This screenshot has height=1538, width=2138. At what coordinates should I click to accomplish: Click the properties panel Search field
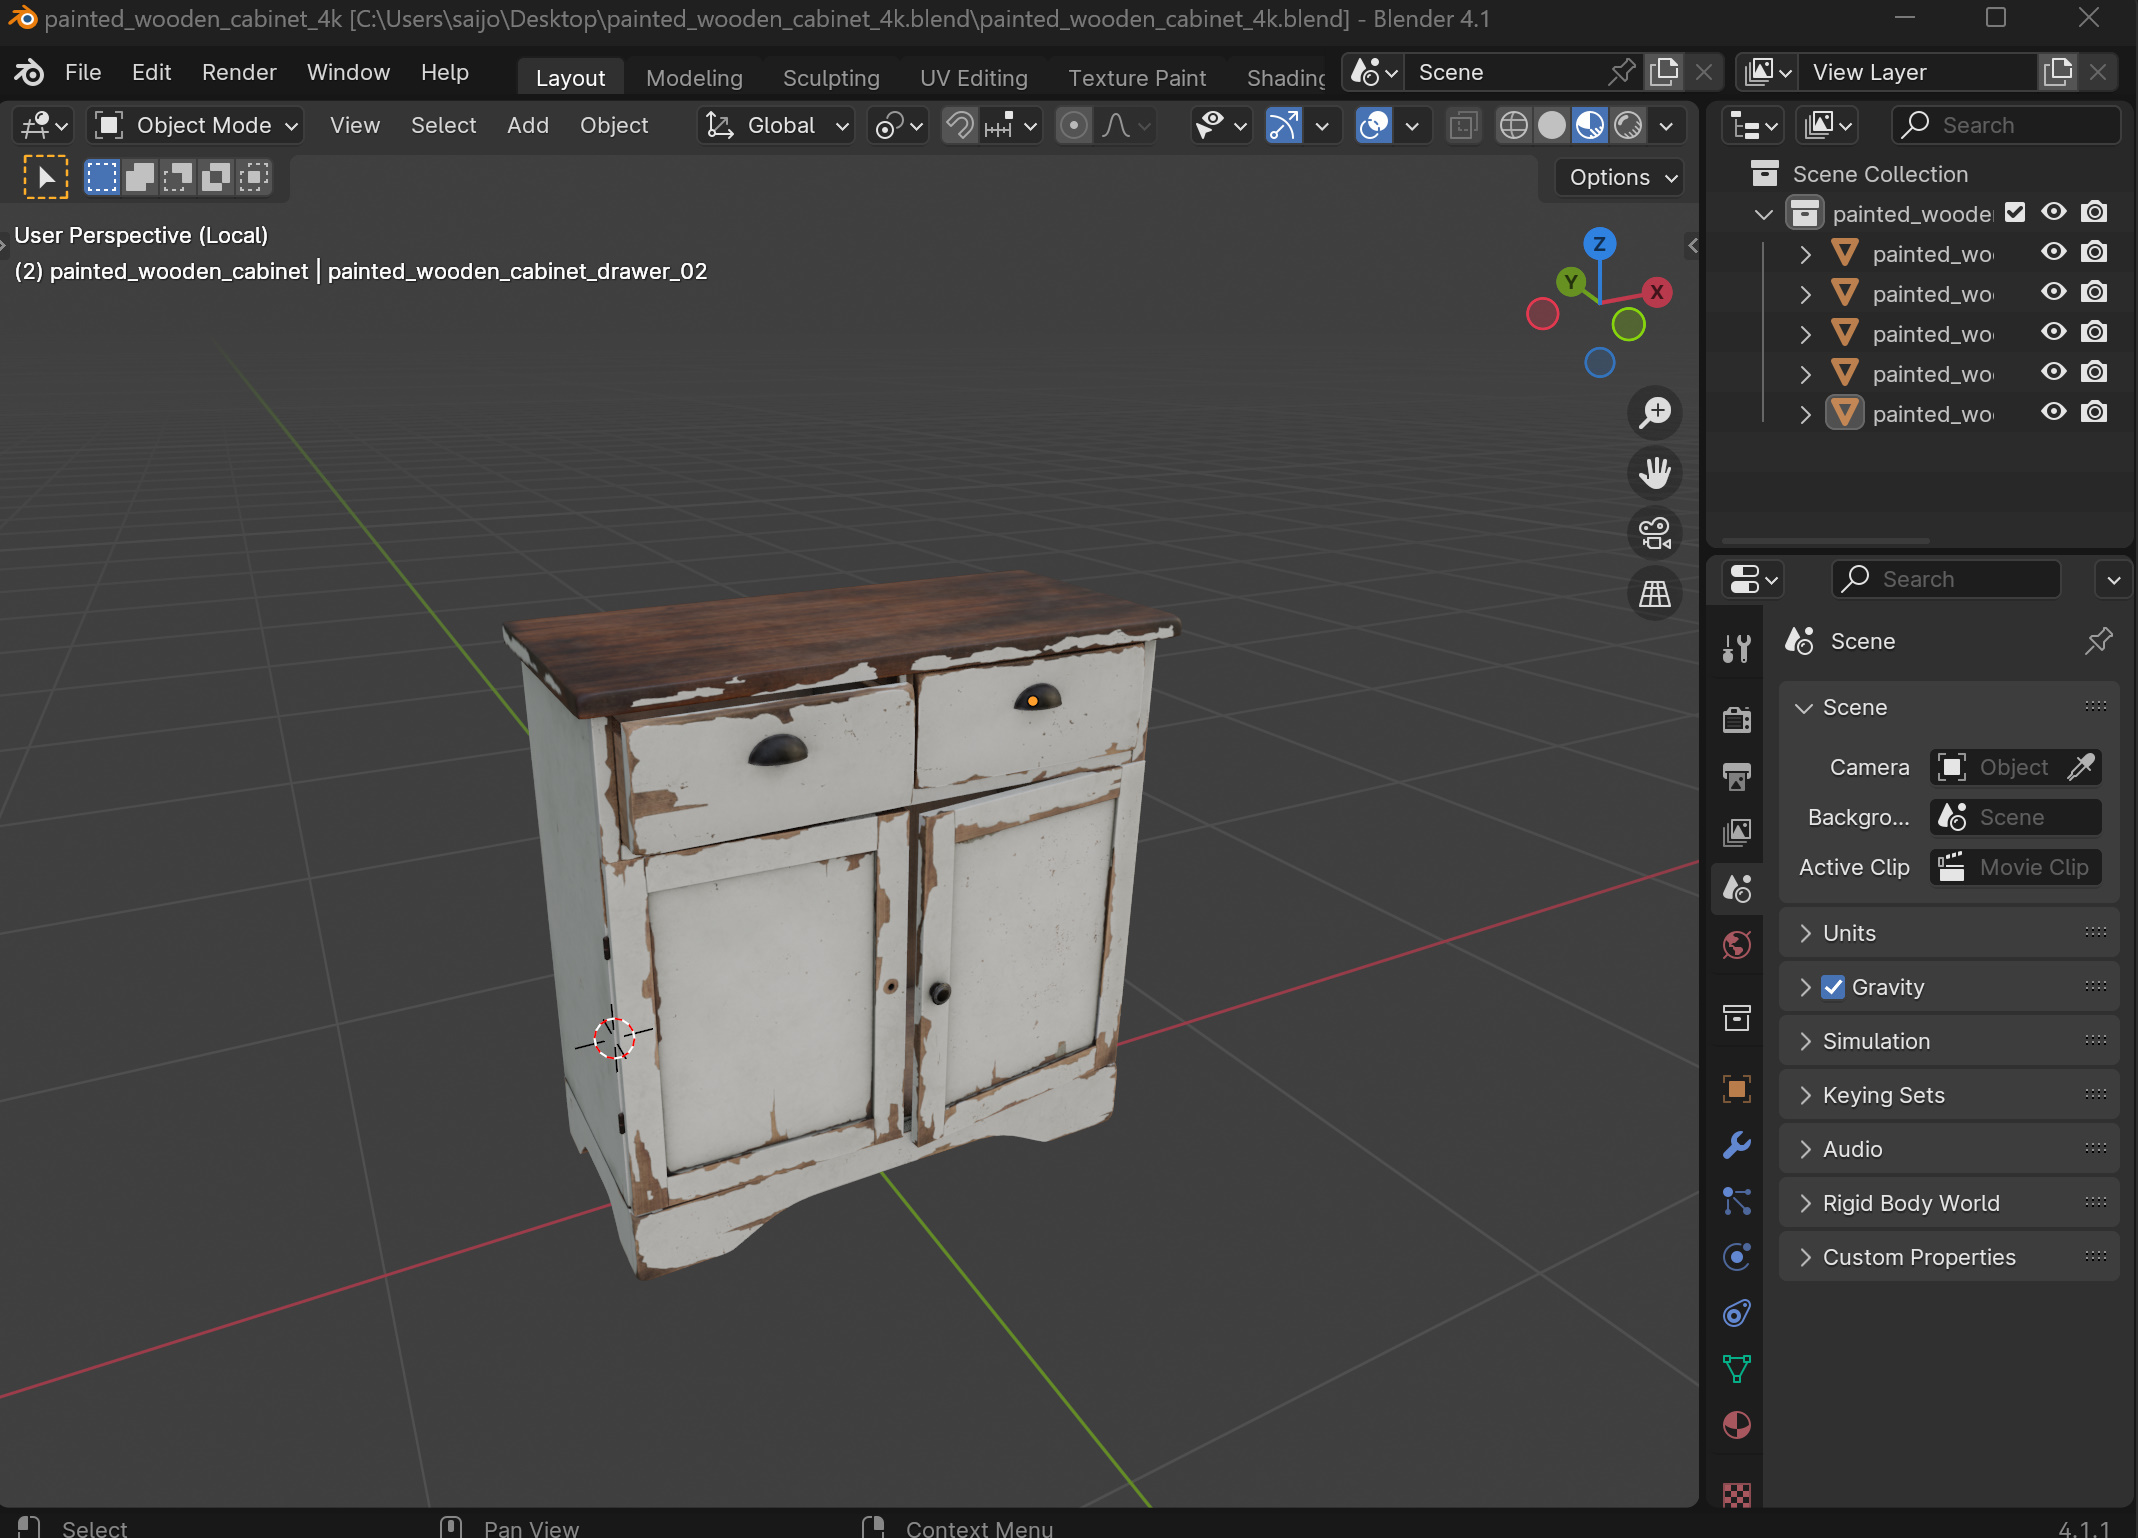tap(1945, 579)
